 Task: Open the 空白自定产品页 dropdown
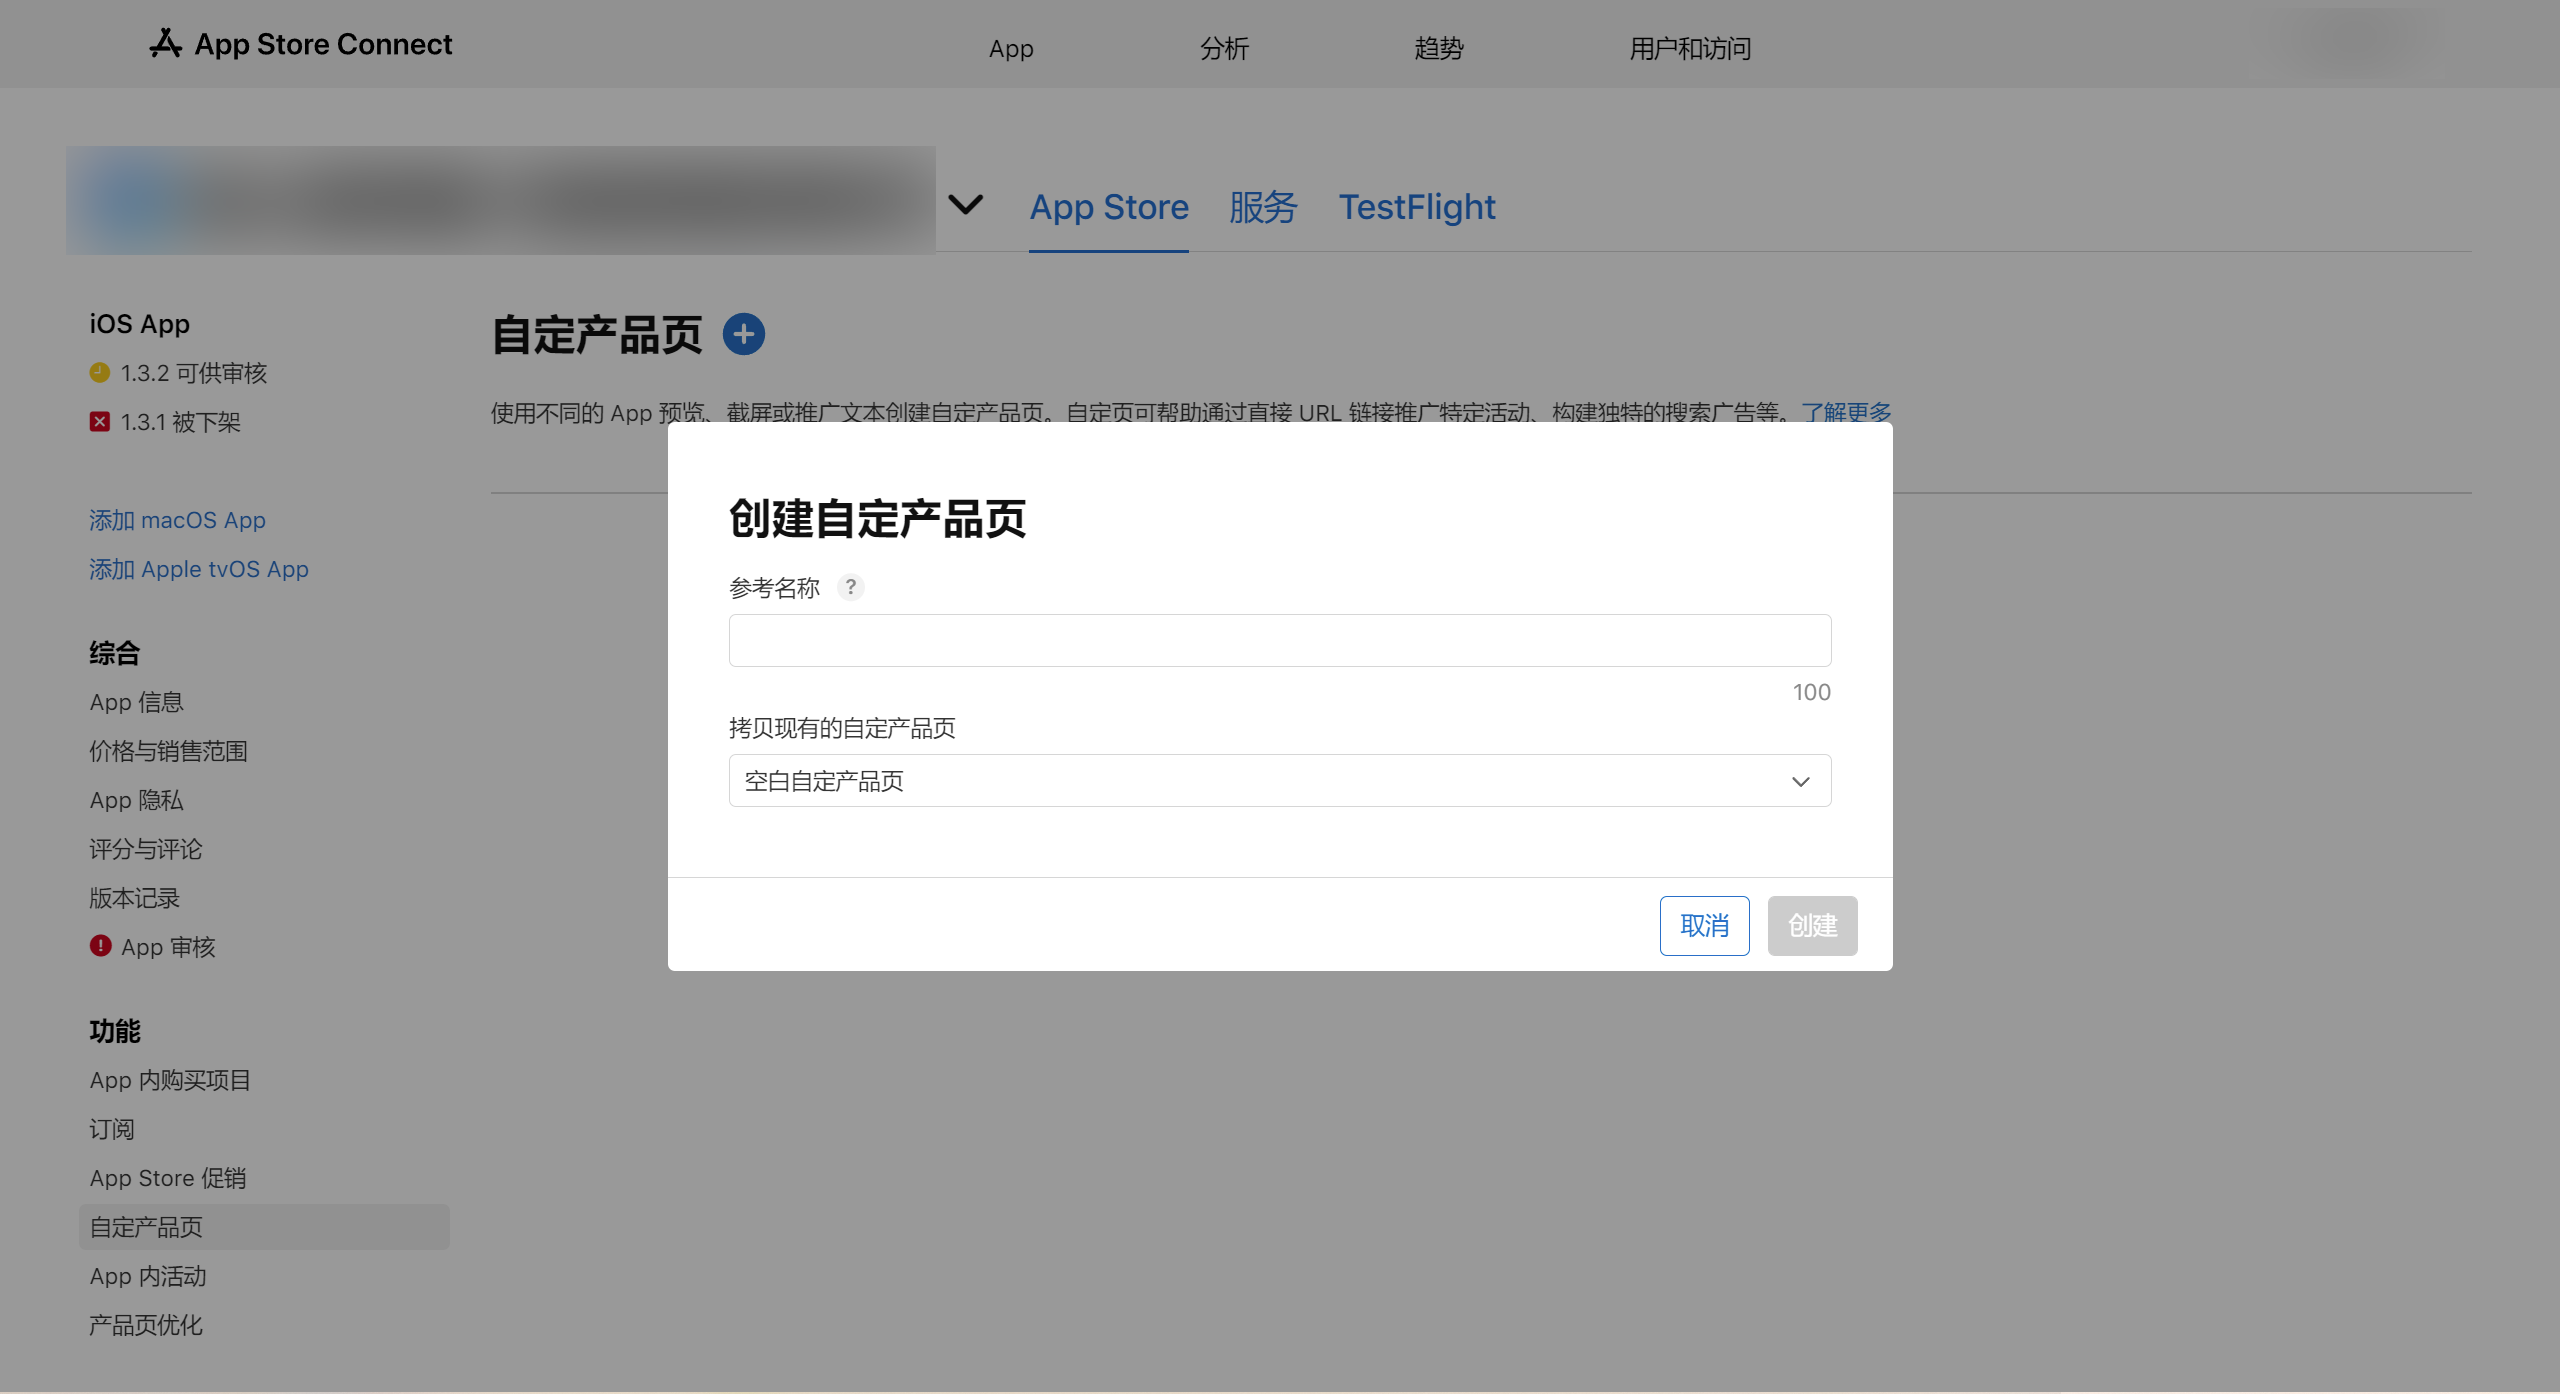click(1279, 781)
